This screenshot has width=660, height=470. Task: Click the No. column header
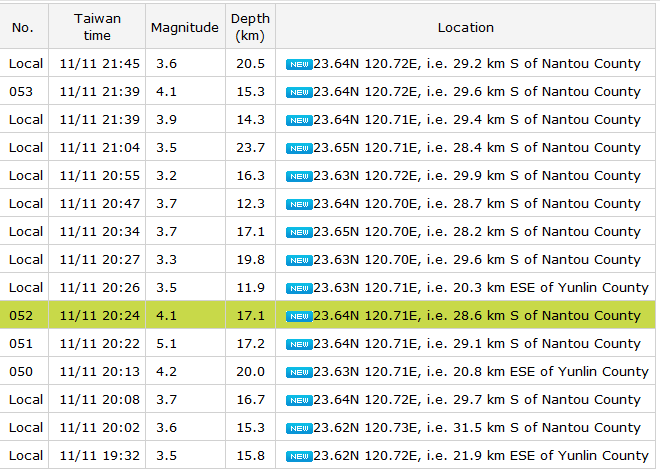[x=23, y=28]
